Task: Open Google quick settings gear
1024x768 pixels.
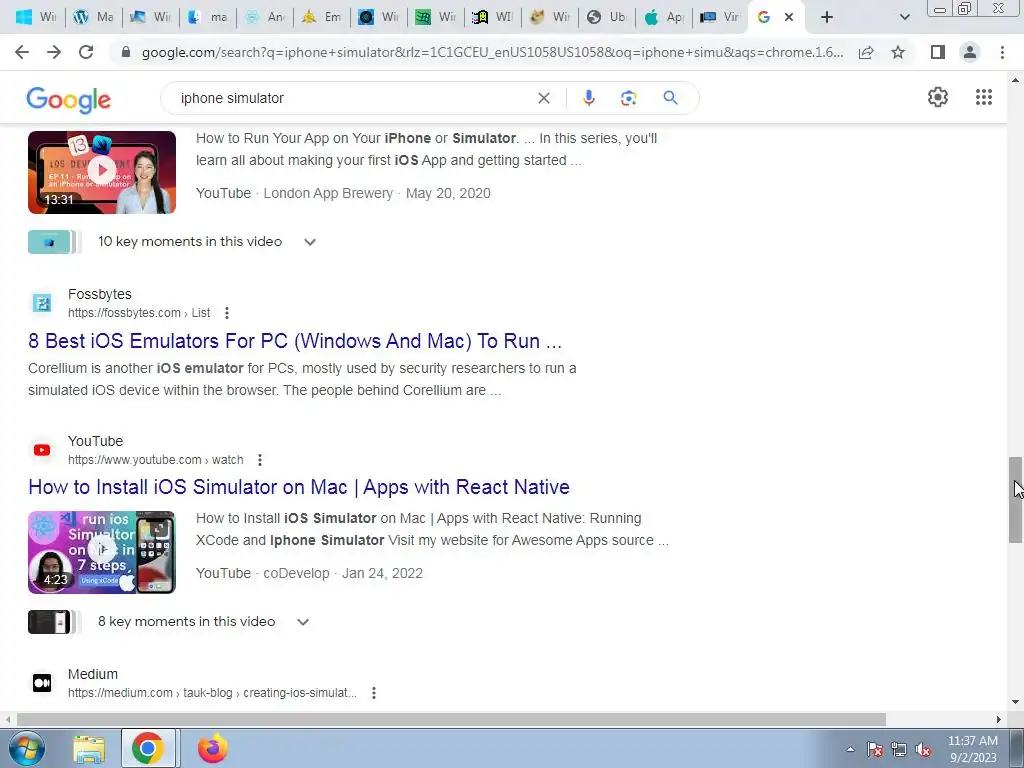Action: tap(938, 97)
